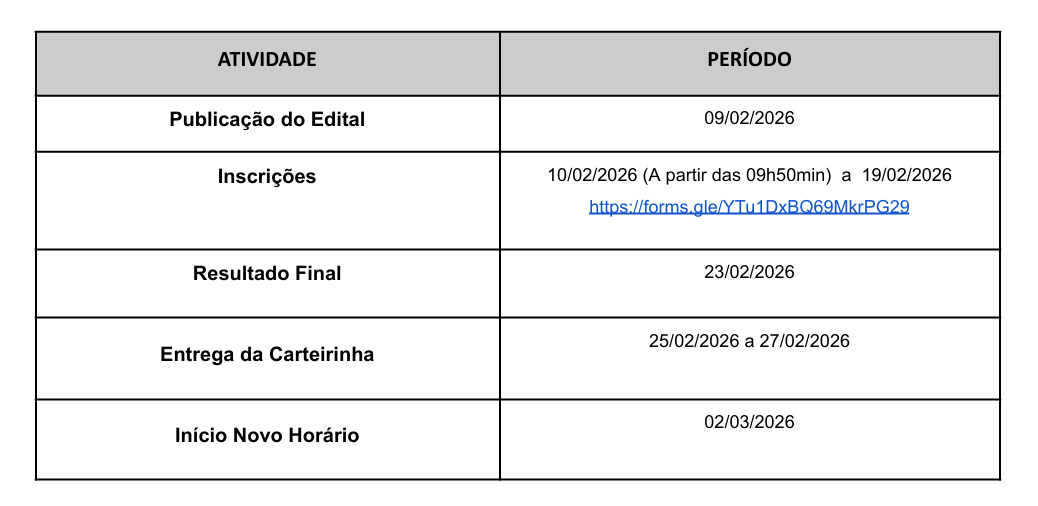Click the 19/02/2026 registration end date

[x=906, y=176]
